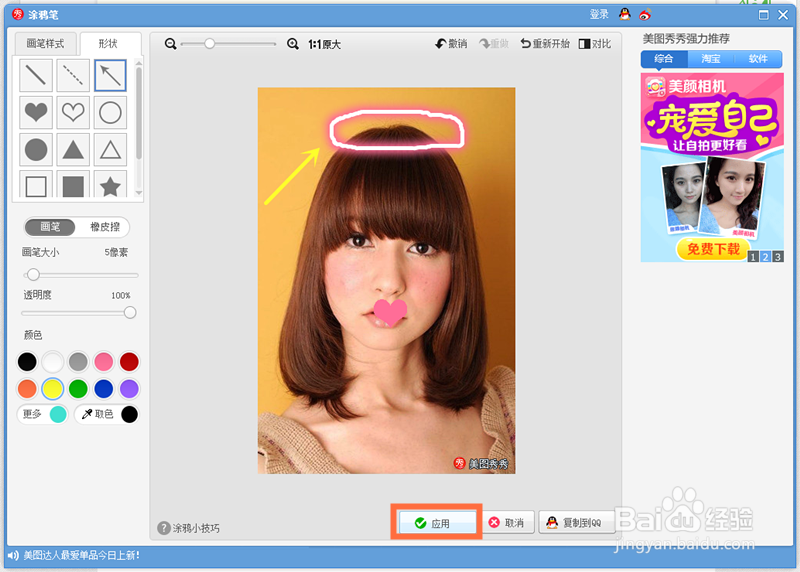Image resolution: width=800 pixels, height=572 pixels.
Task: Undo the last stroke with 撤销
Action: (x=452, y=44)
